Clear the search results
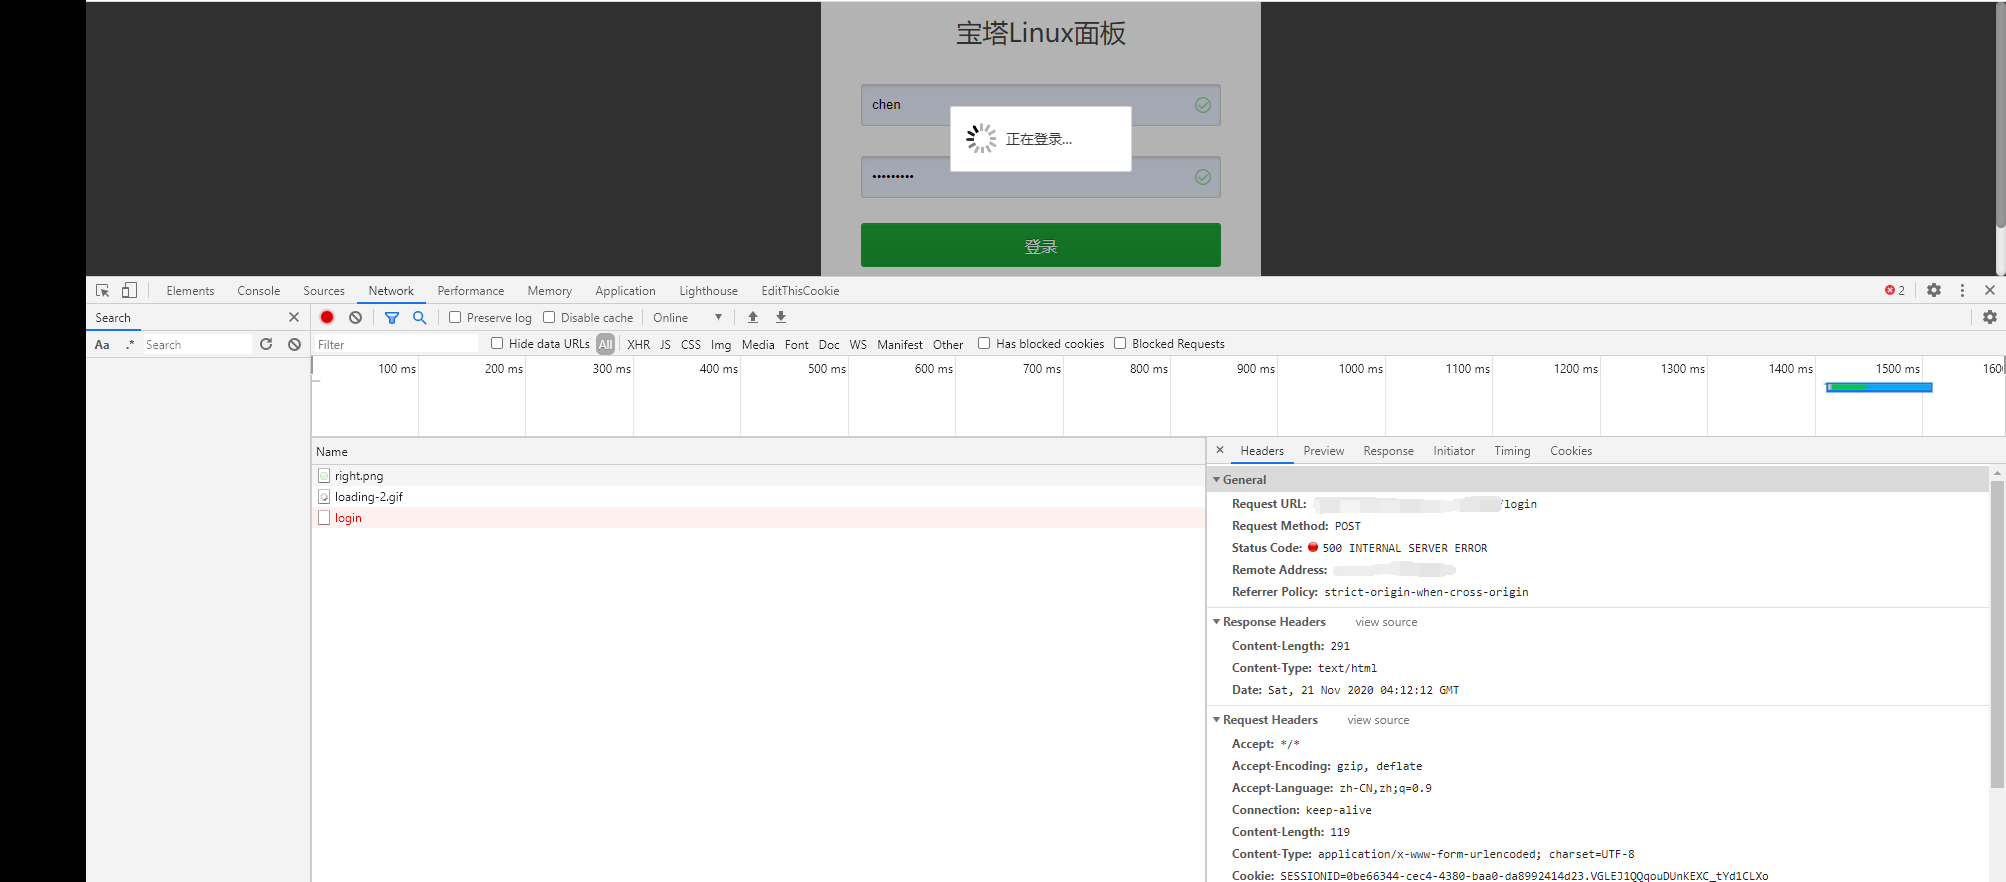Image resolution: width=2006 pixels, height=882 pixels. (294, 344)
